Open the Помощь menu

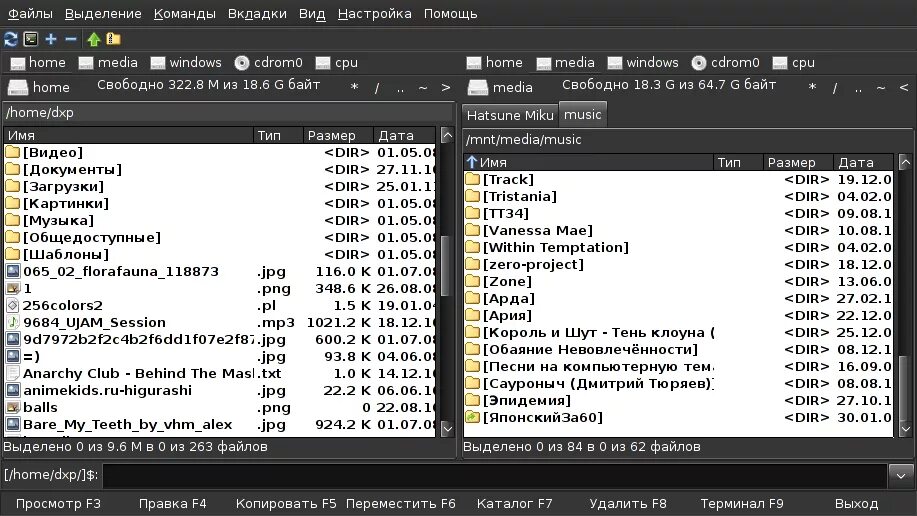pyautogui.click(x=450, y=13)
